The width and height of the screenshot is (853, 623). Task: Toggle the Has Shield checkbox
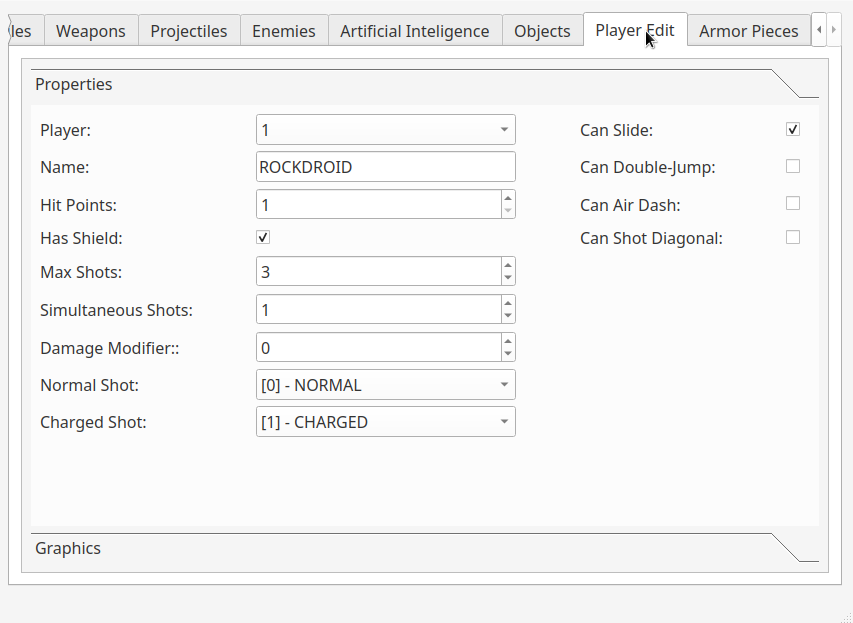pyautogui.click(x=263, y=238)
